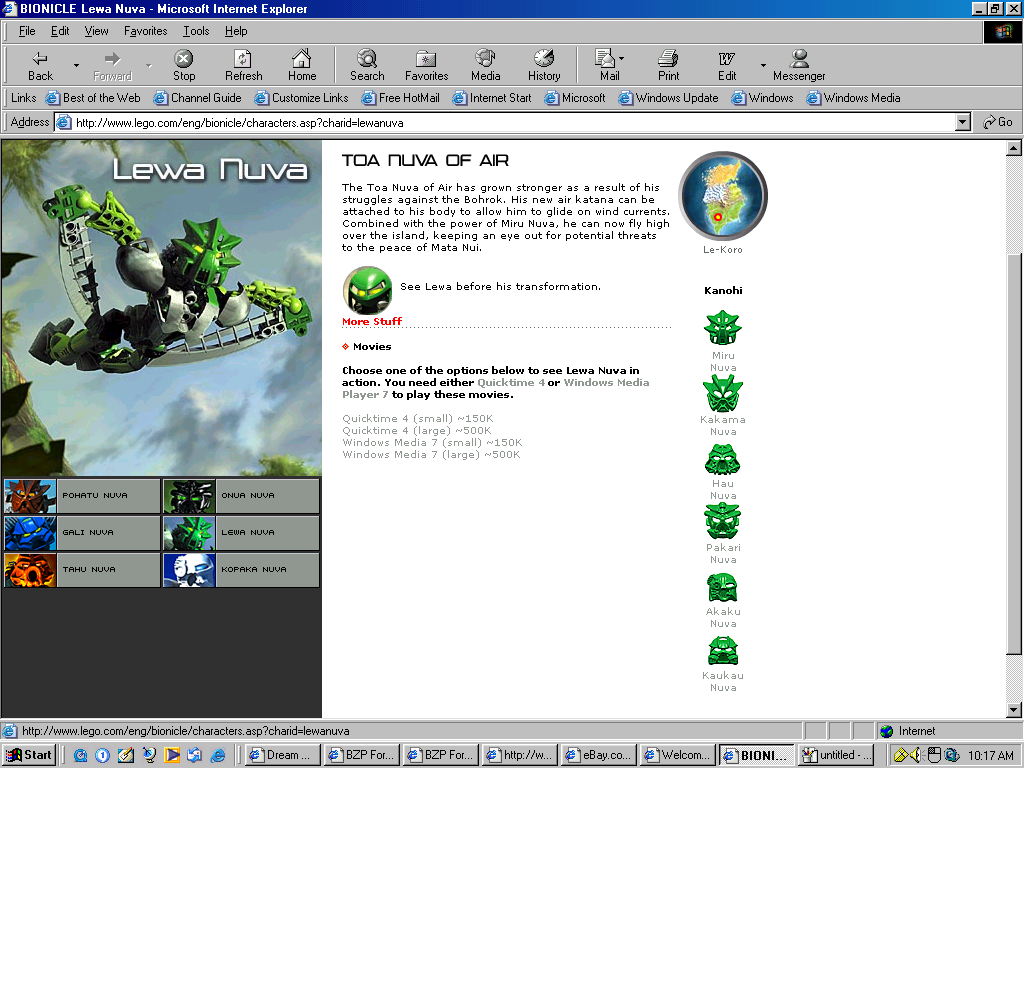Show the History pane
The width and height of the screenshot is (1024, 1000).
(x=544, y=65)
